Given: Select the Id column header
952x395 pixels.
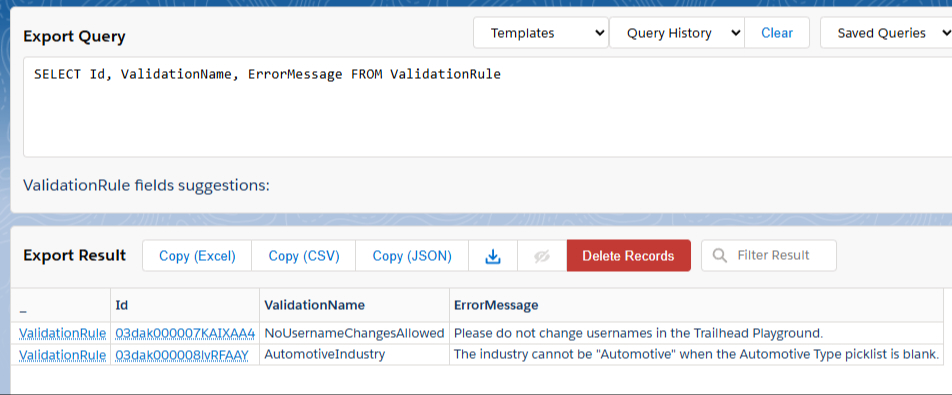Looking at the screenshot, I should click(x=185, y=305).
